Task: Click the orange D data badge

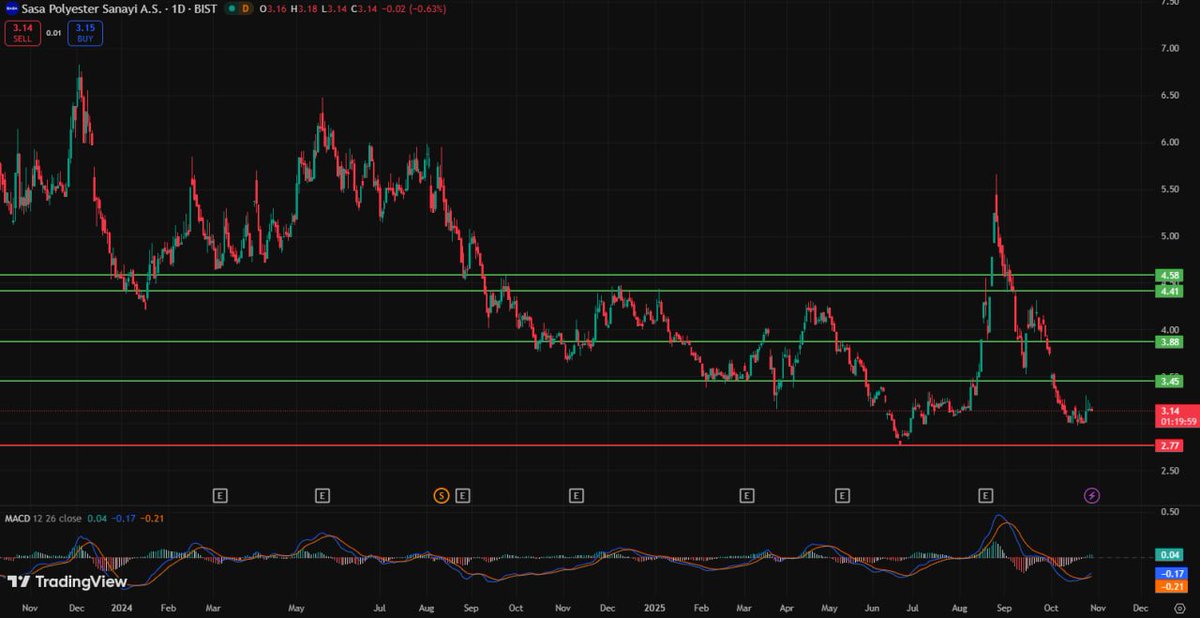Action: click(x=247, y=8)
